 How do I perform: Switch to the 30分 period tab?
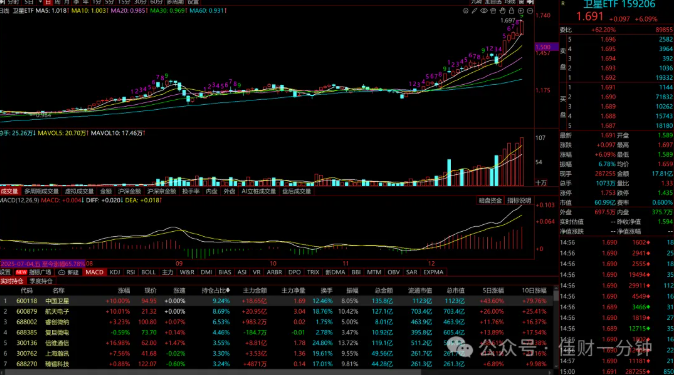140,2
